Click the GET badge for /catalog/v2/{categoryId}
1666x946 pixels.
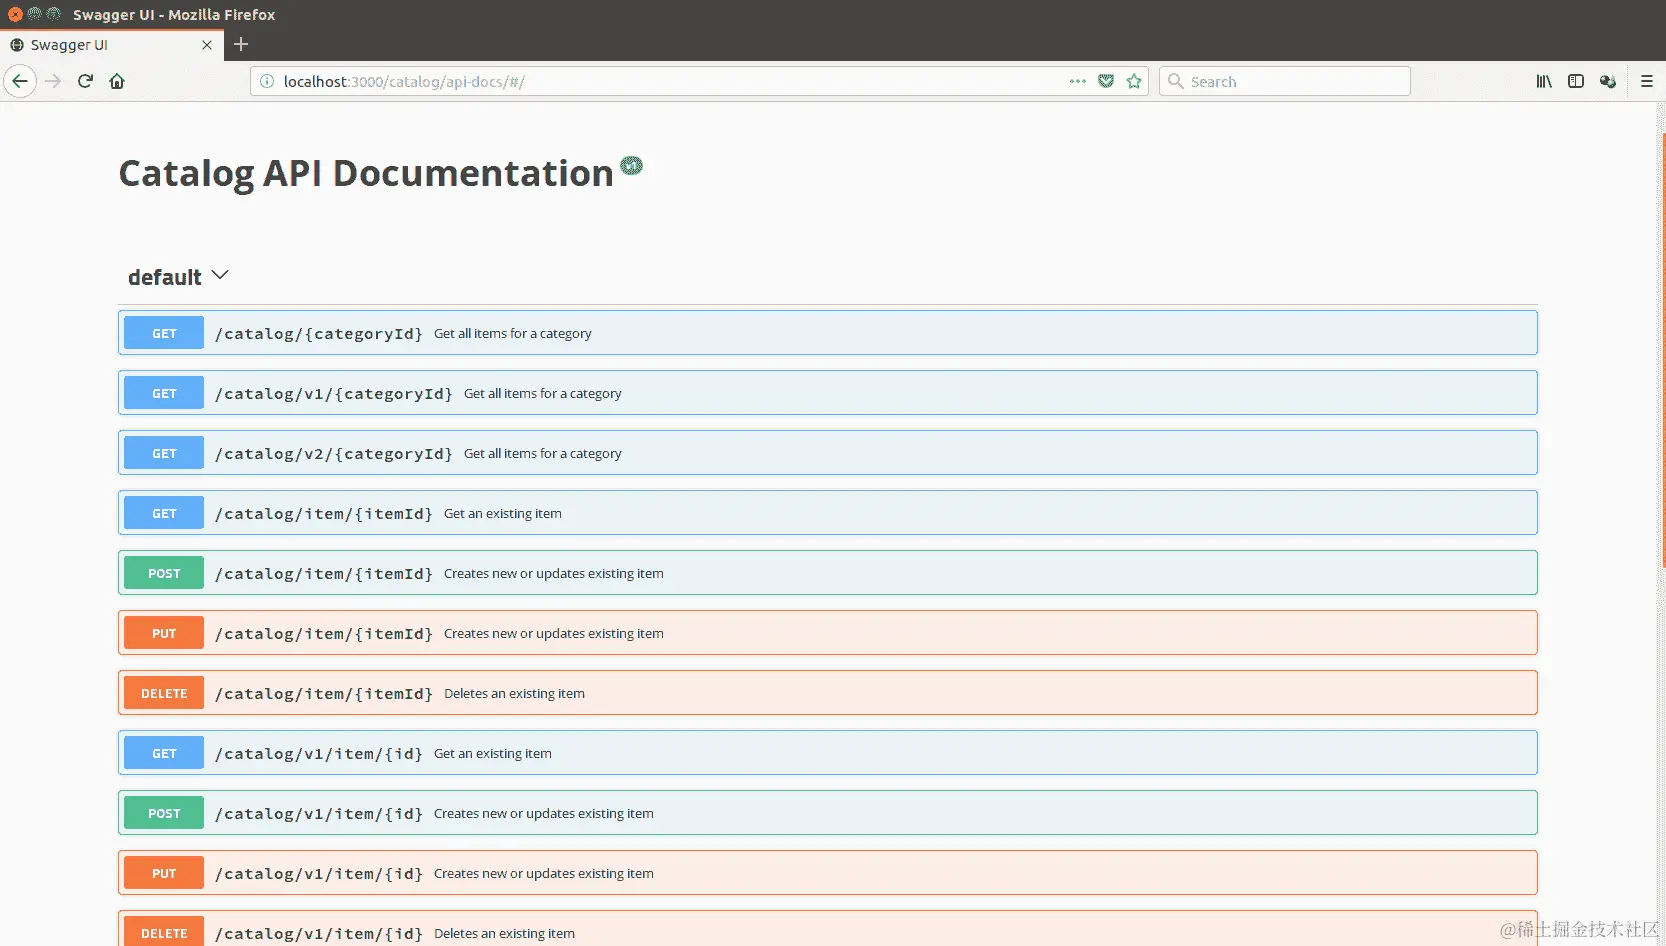click(x=164, y=453)
